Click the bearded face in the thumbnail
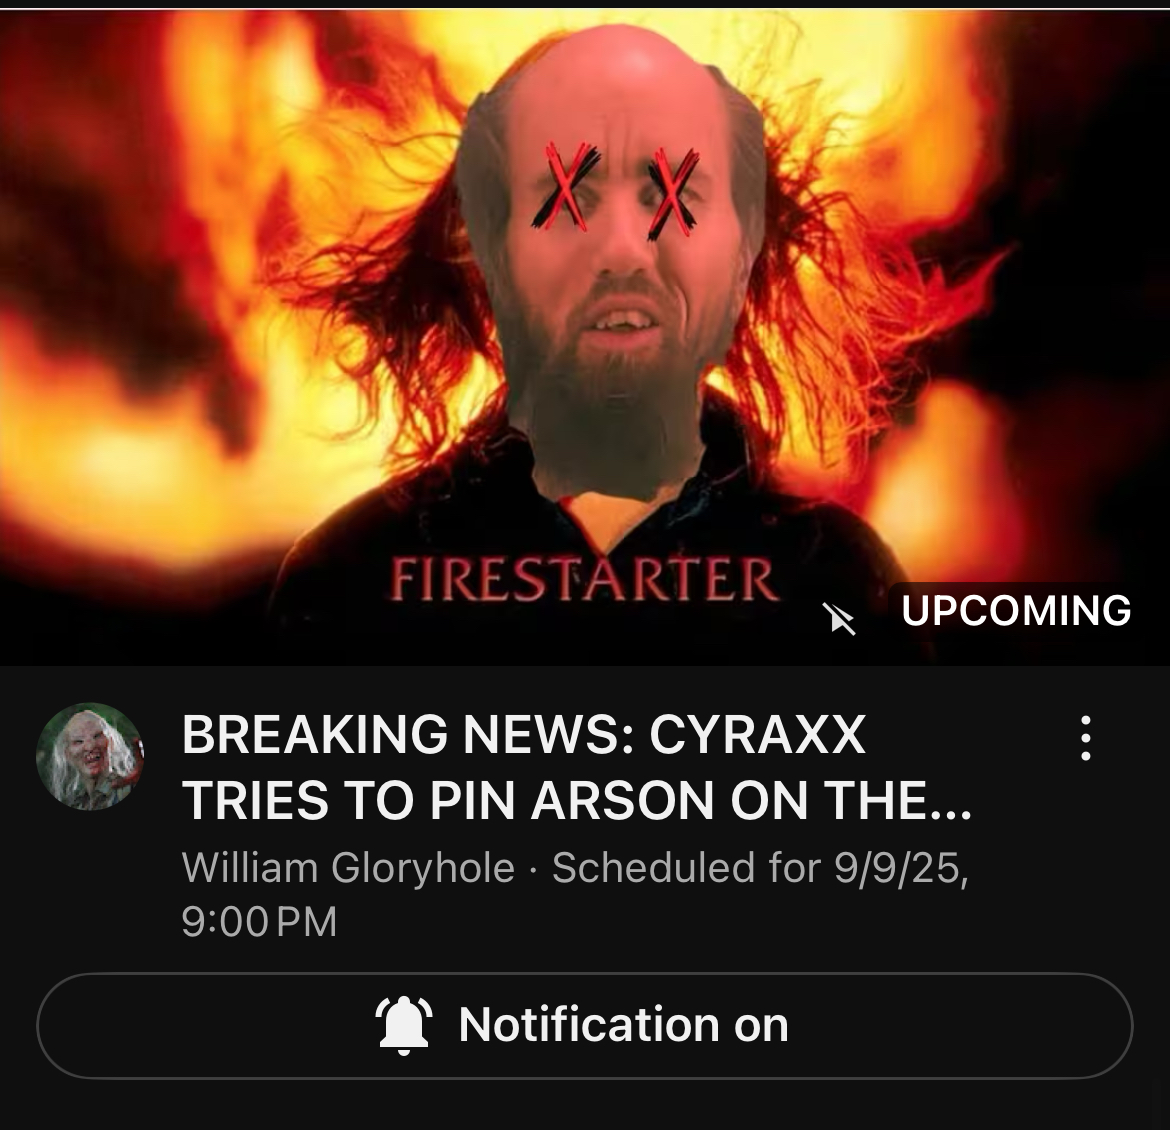Screen dimensions: 1170x1130 tap(612, 261)
